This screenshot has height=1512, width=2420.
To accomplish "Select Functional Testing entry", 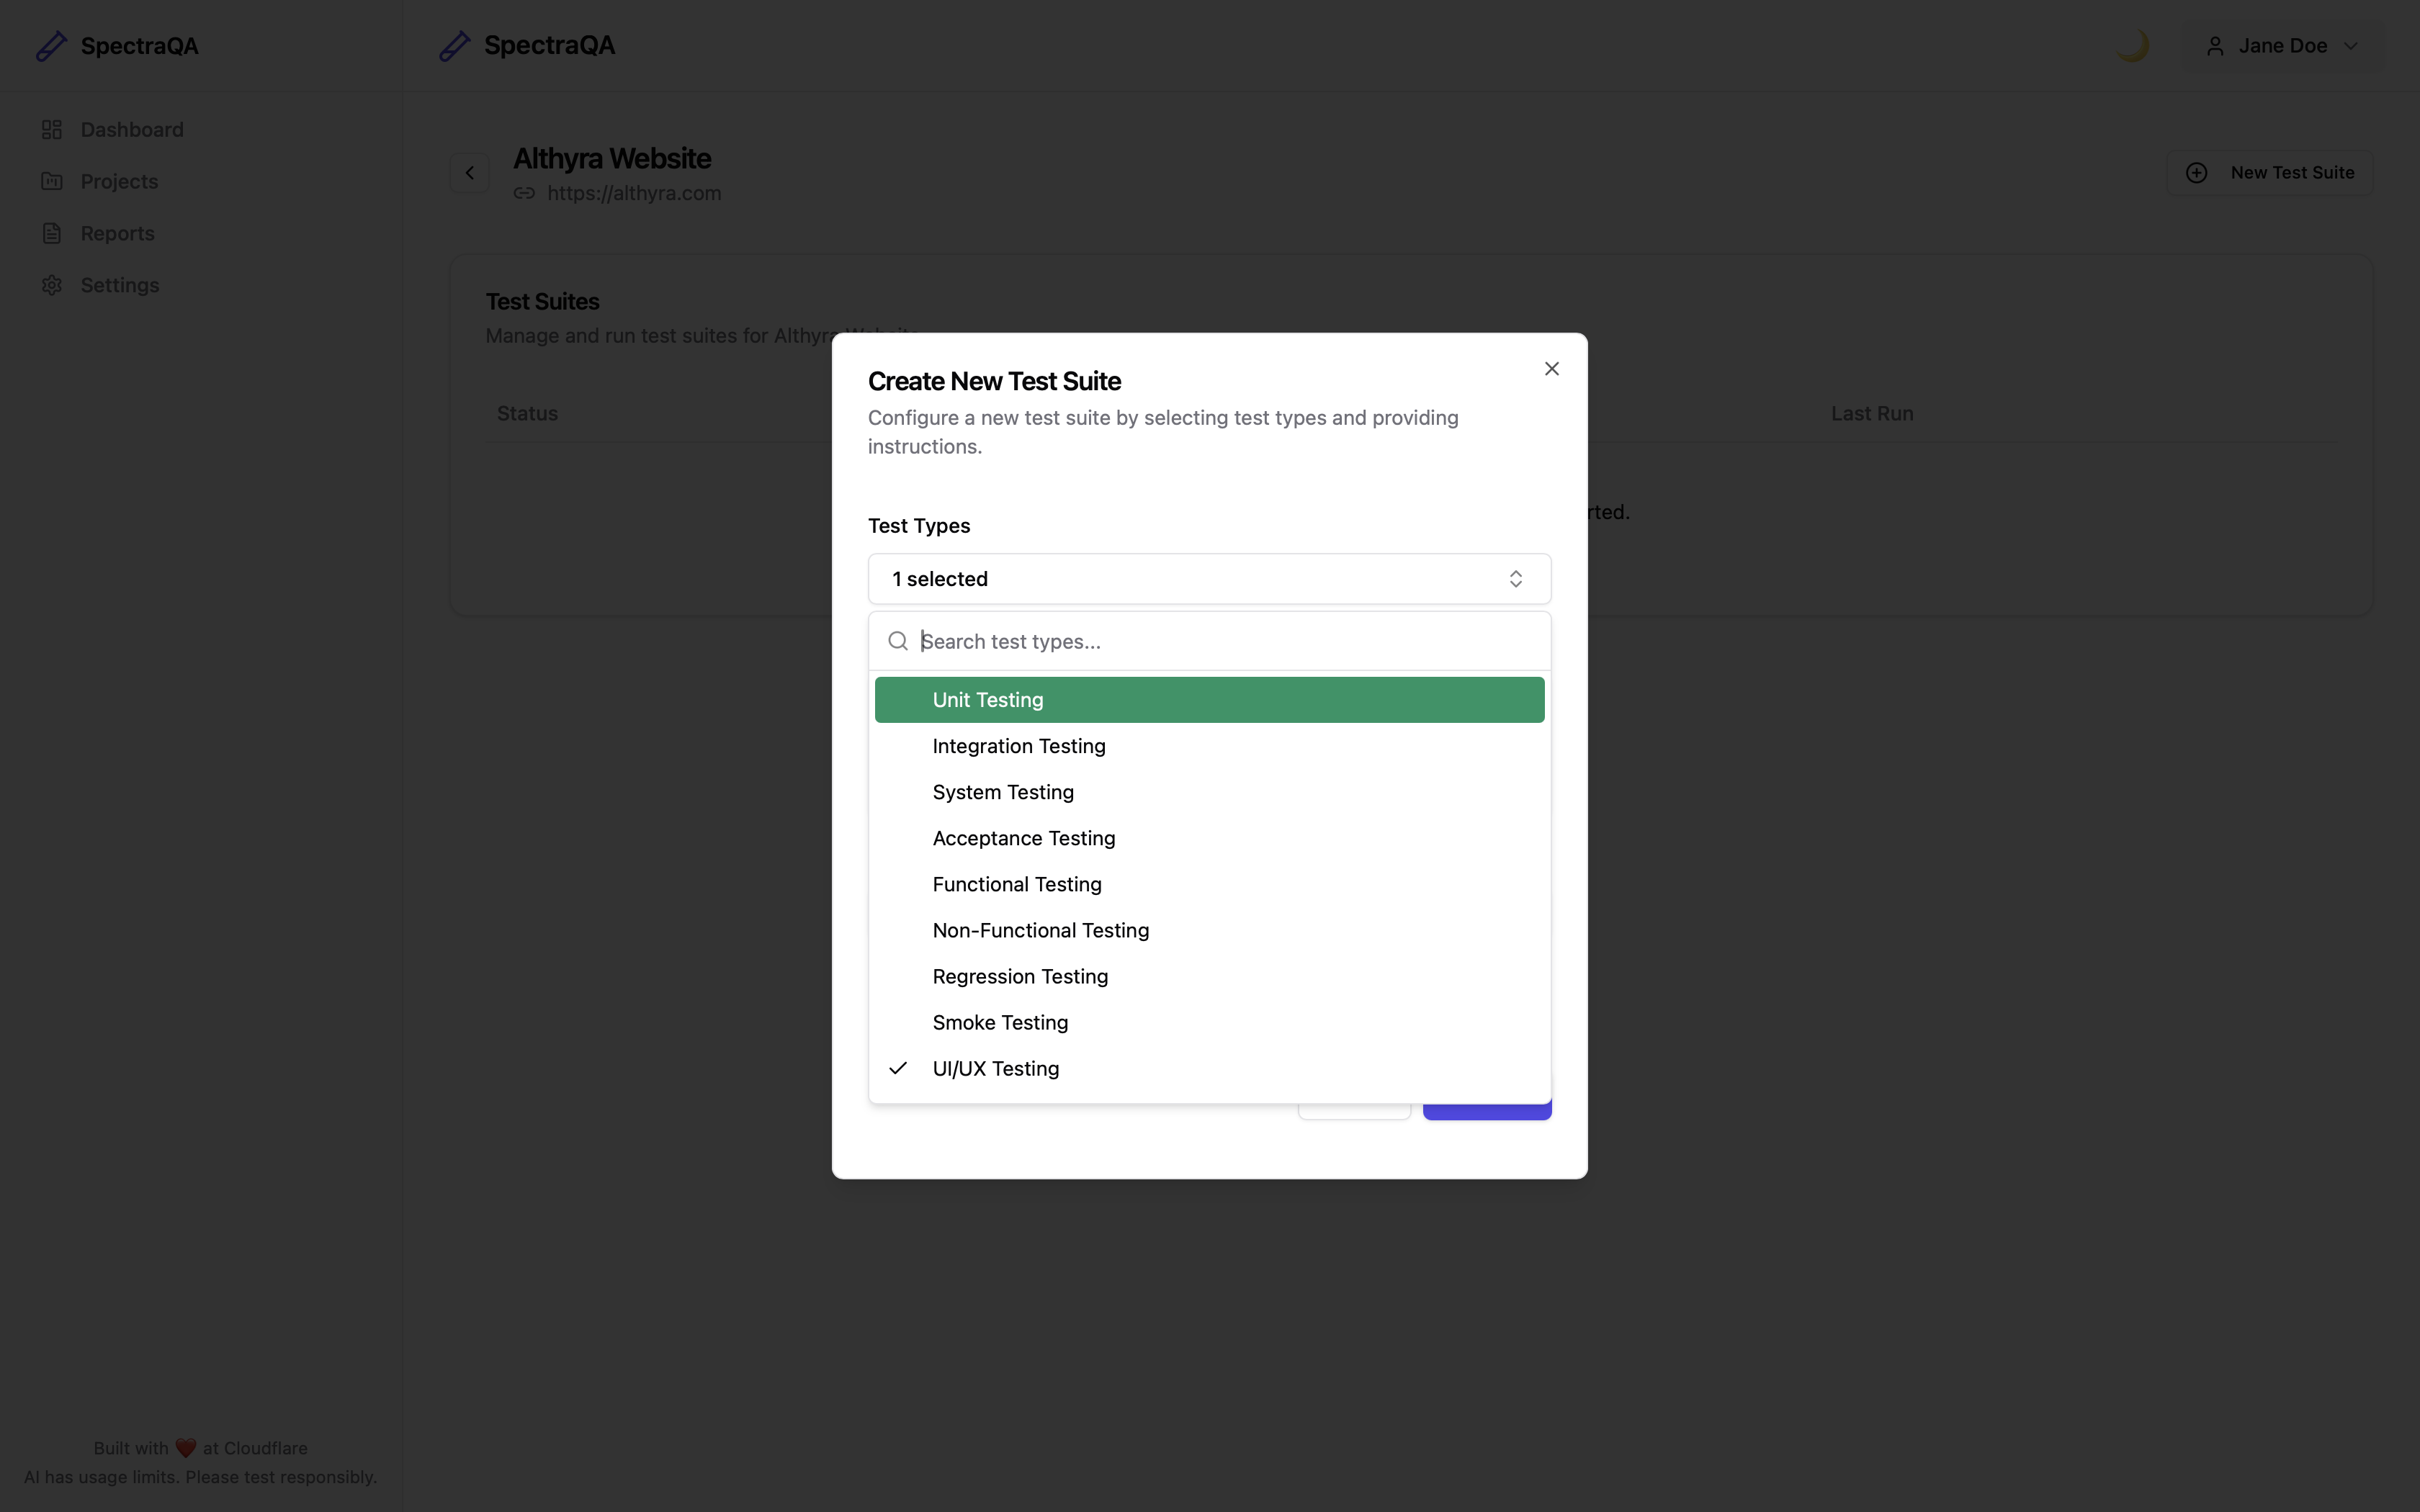I will pyautogui.click(x=1016, y=884).
